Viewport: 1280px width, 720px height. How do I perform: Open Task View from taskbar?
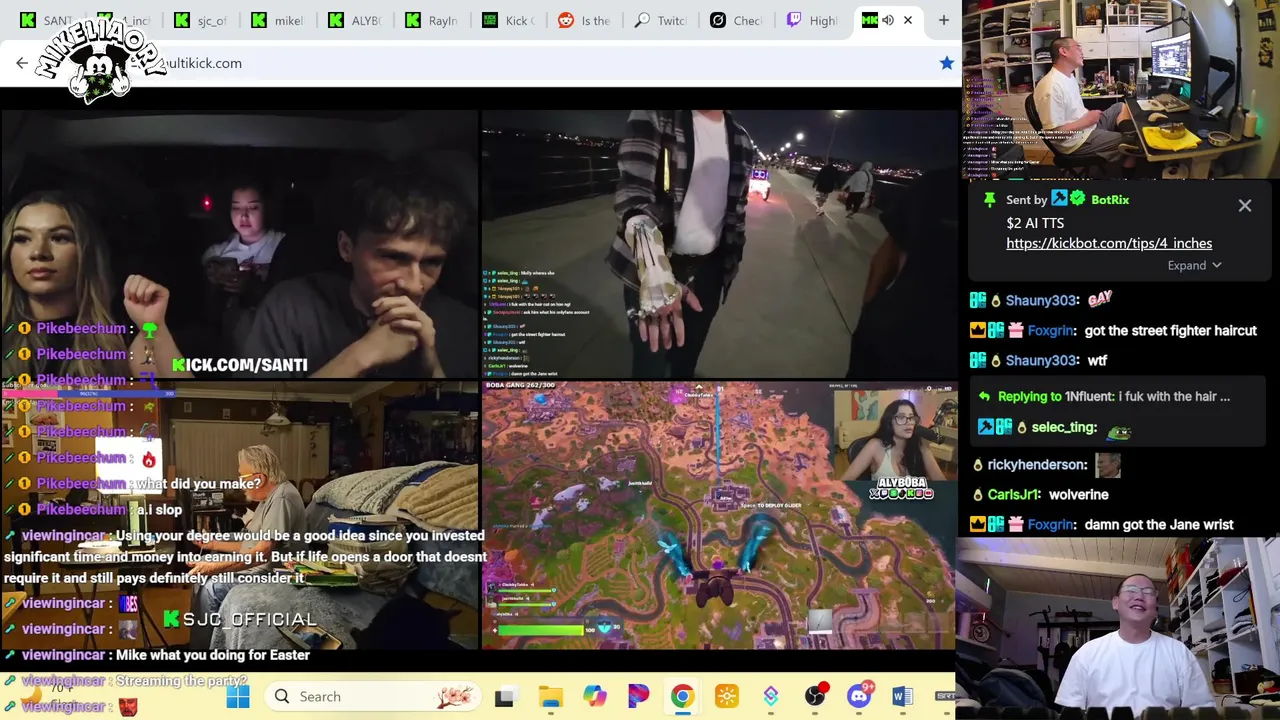504,697
